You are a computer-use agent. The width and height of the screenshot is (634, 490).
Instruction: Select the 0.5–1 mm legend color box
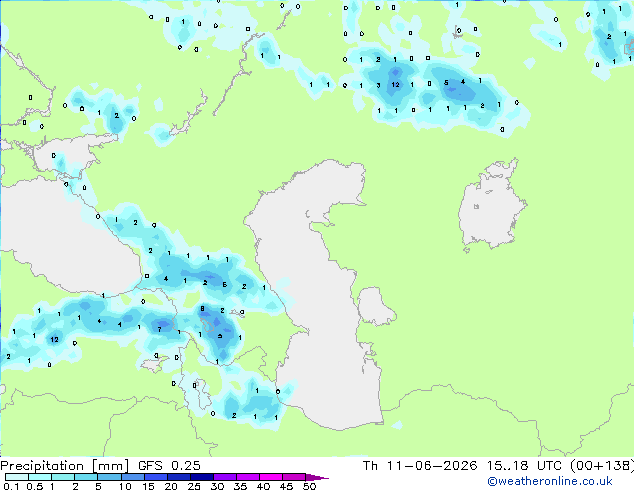(x=40, y=477)
